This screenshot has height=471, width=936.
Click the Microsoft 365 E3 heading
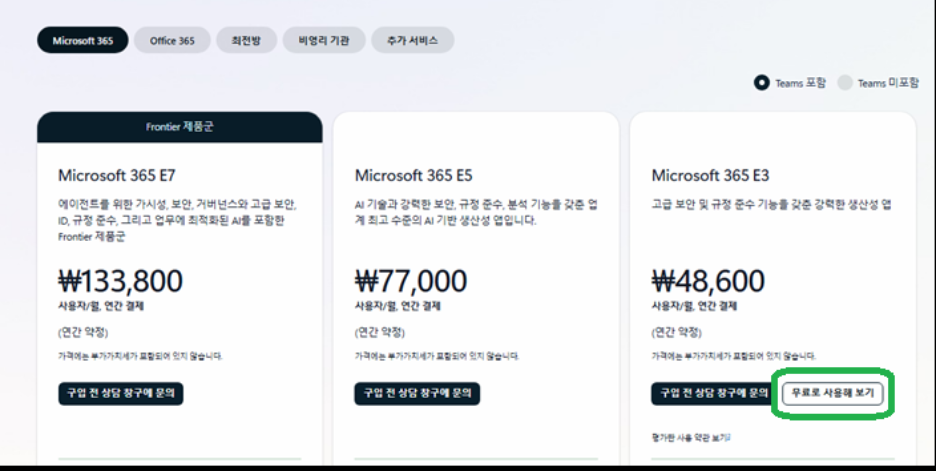[710, 176]
